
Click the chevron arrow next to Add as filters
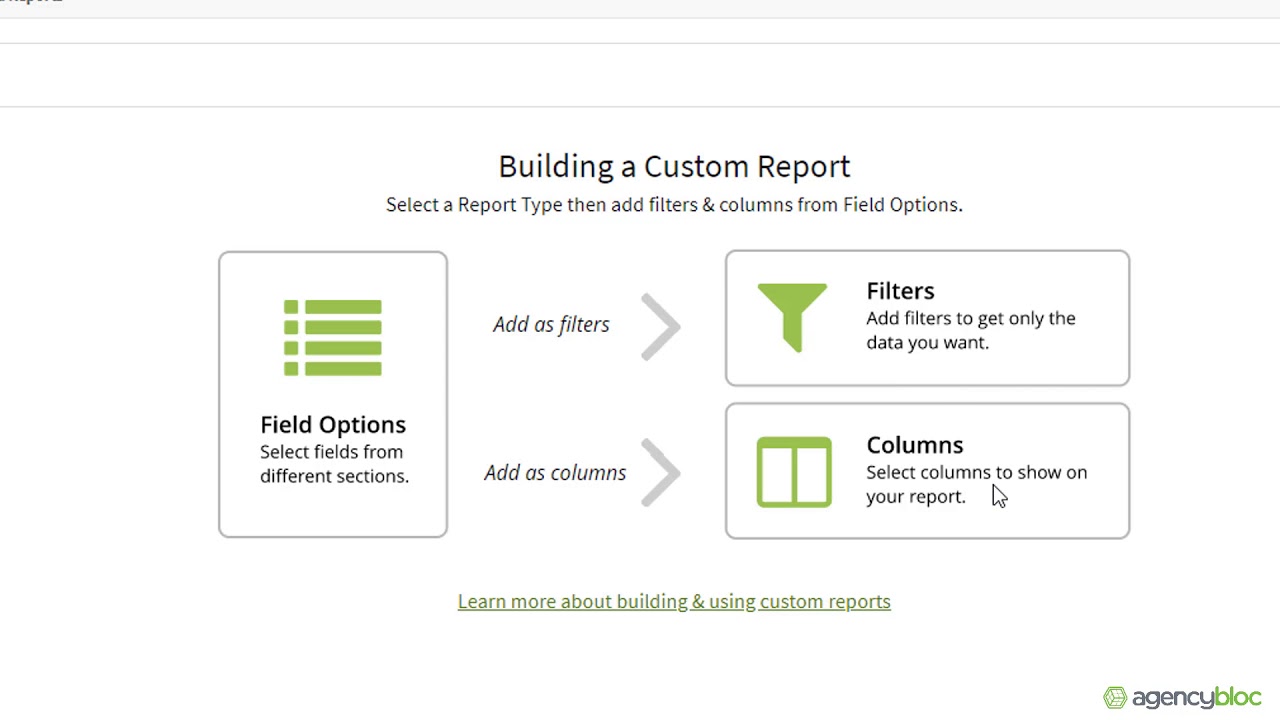click(660, 326)
